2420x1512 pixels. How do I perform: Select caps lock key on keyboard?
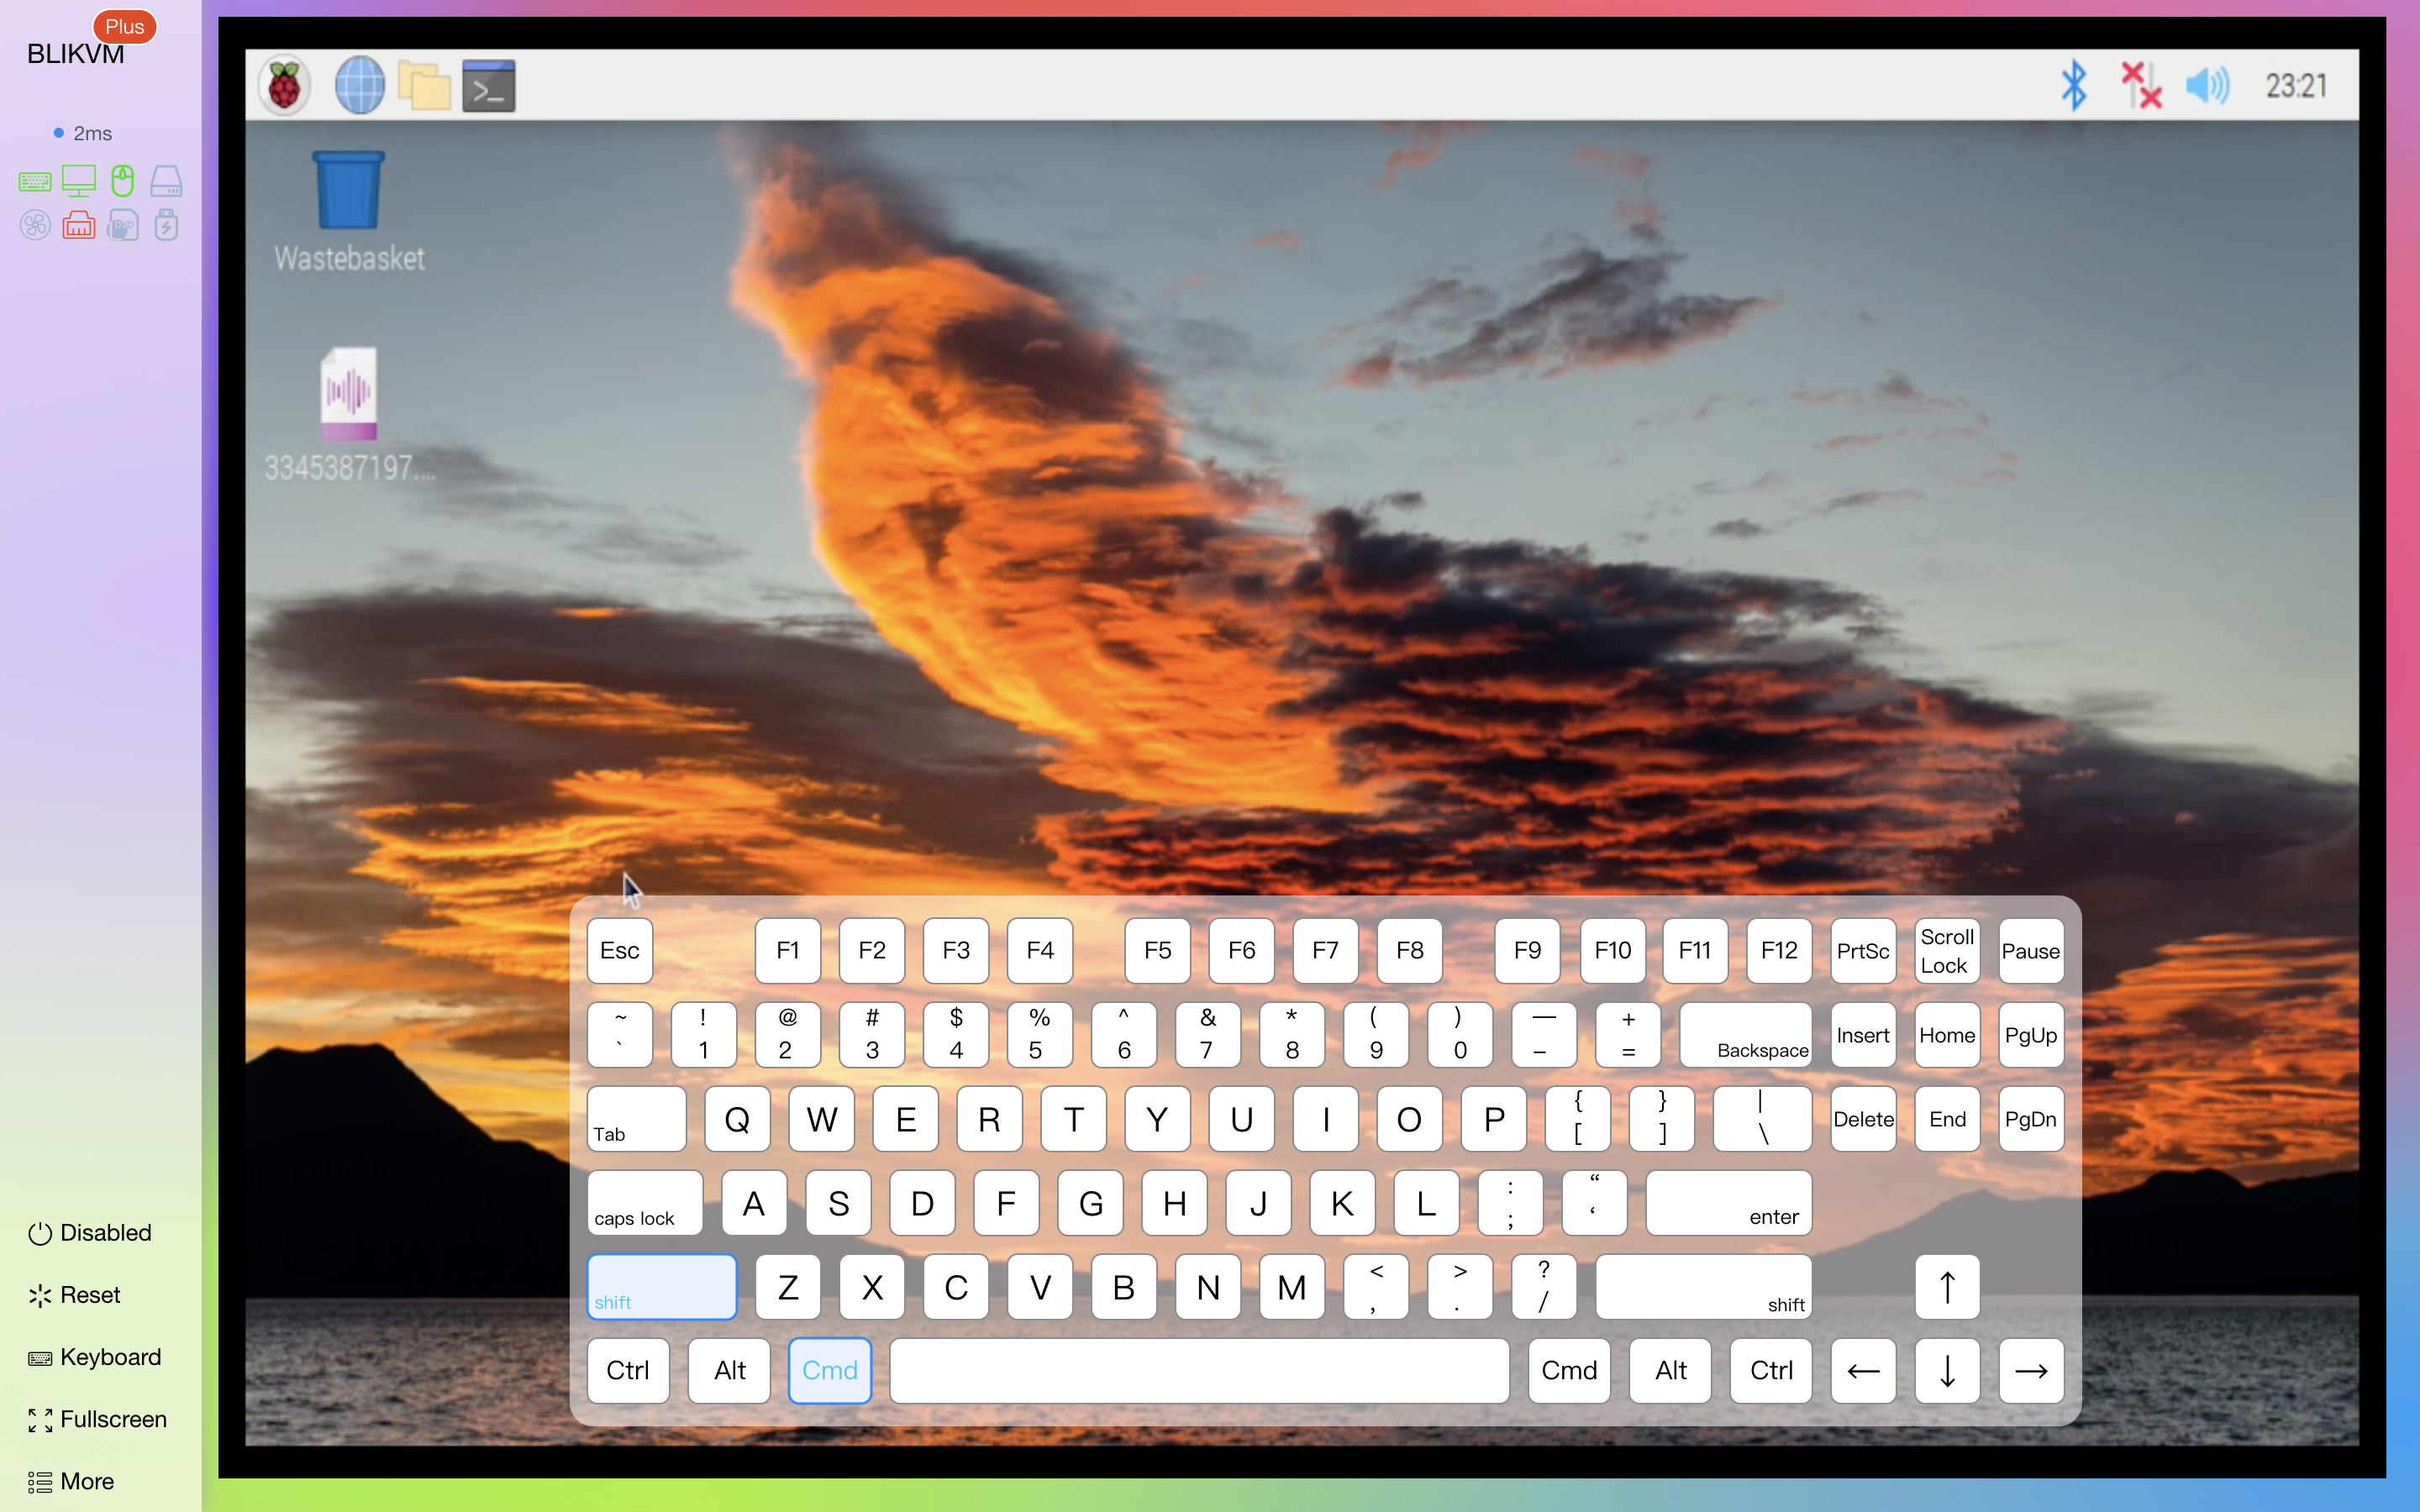638,1202
